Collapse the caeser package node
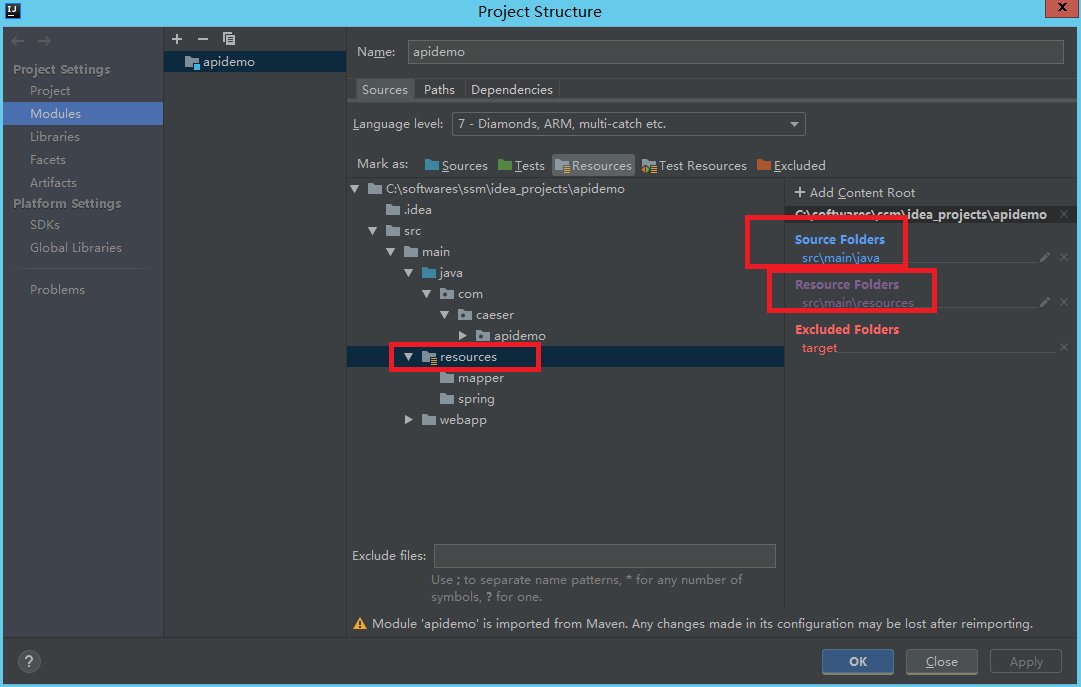The width and height of the screenshot is (1081, 687). click(x=445, y=315)
